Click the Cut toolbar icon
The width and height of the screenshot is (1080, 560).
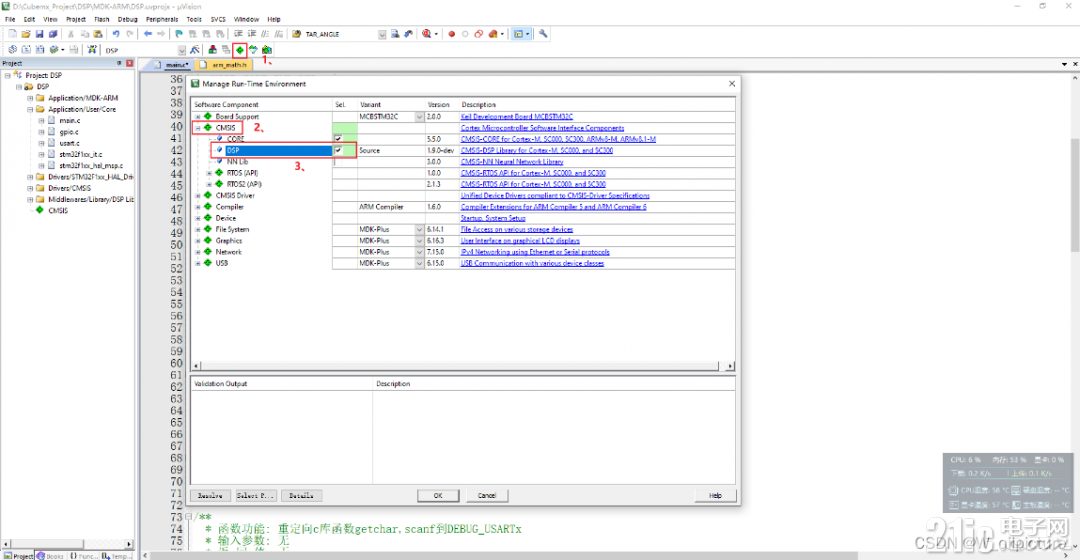70,34
